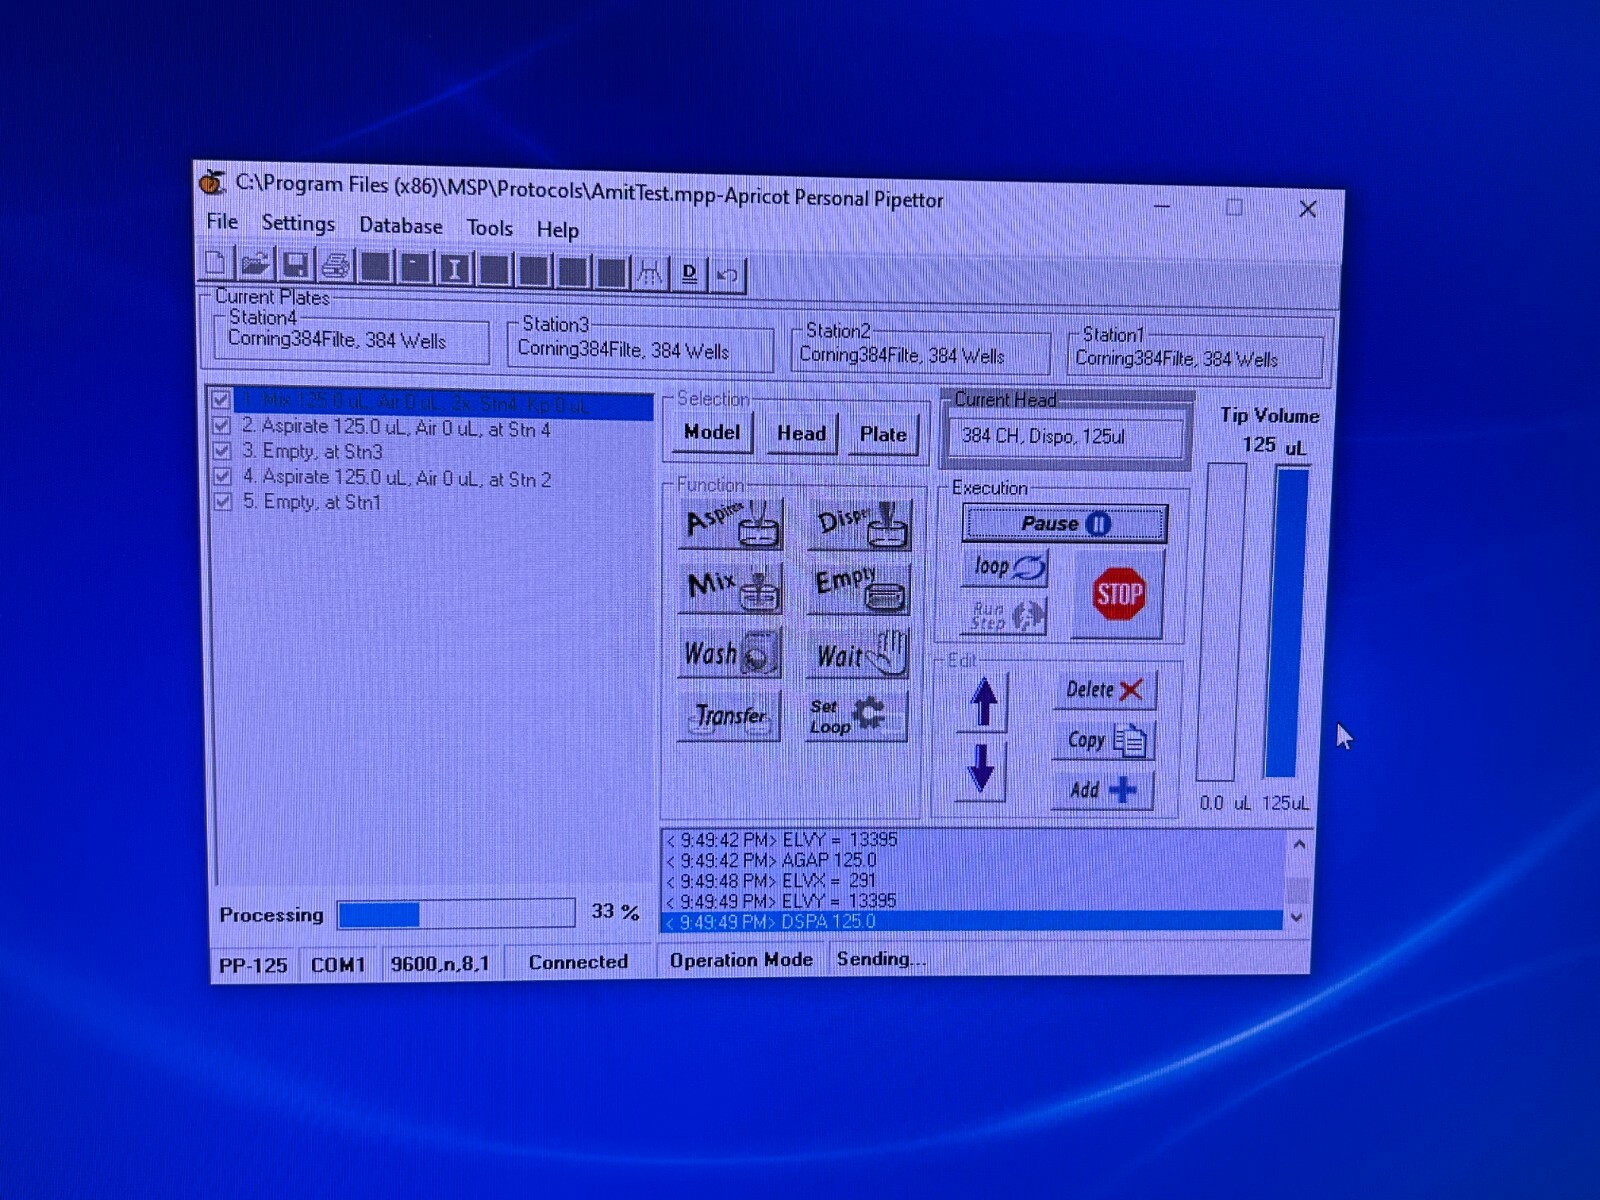This screenshot has width=1600, height=1200.
Task: Select highlighted log line DSPA 125.0
Action: pos(973,921)
